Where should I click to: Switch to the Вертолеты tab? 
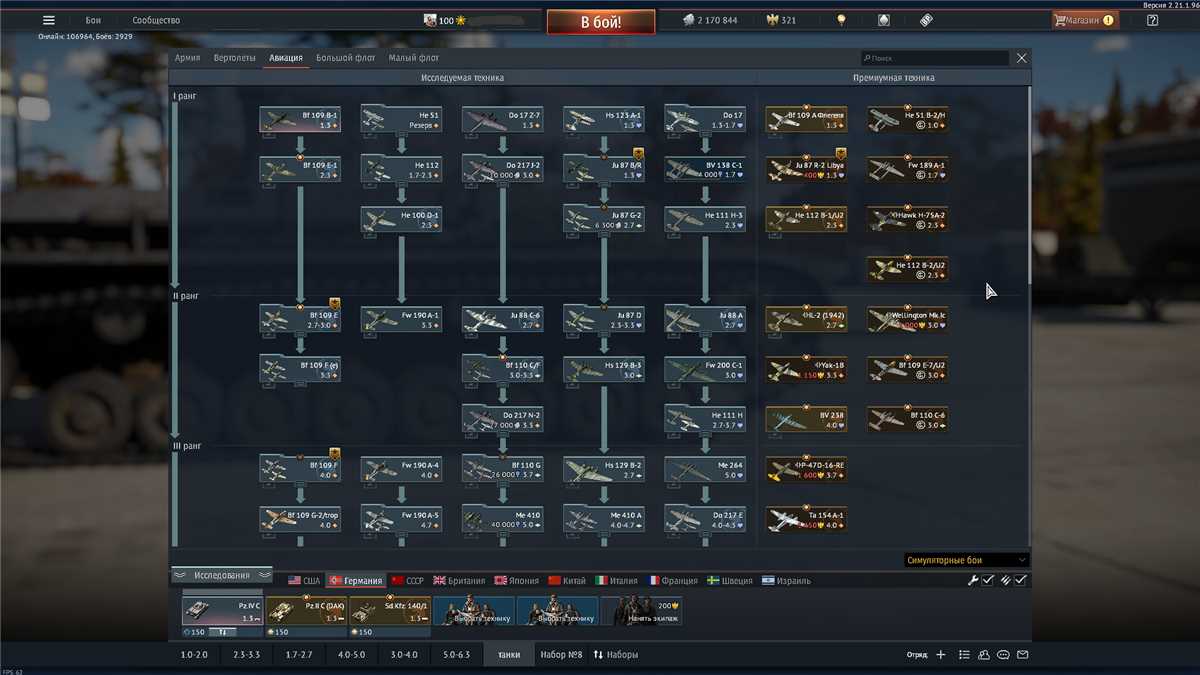click(x=234, y=58)
